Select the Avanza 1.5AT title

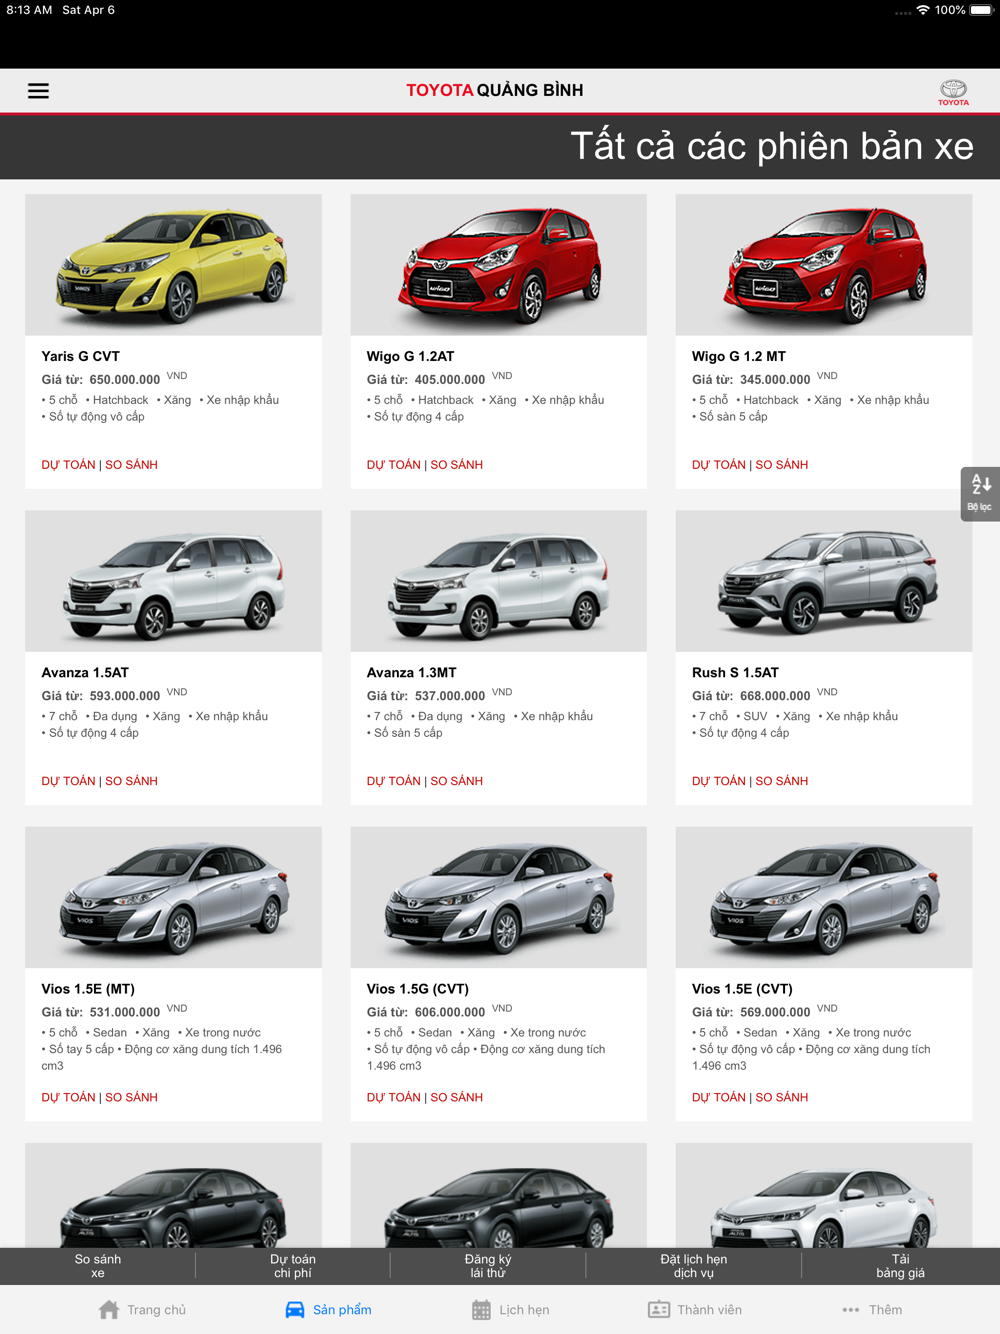point(85,672)
